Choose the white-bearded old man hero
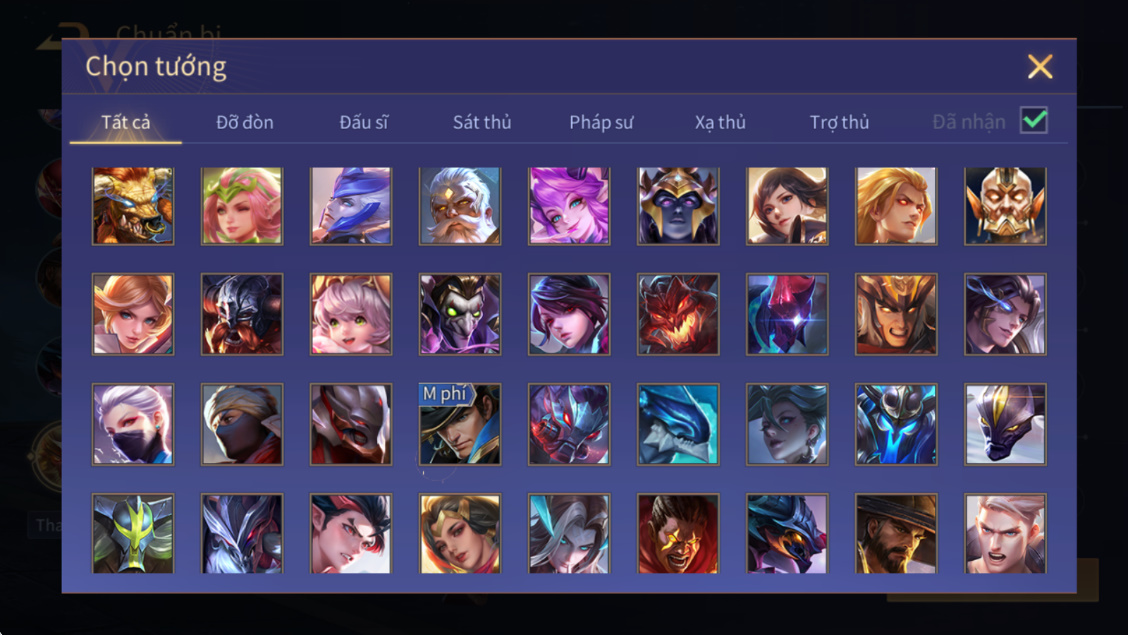 click(460, 206)
